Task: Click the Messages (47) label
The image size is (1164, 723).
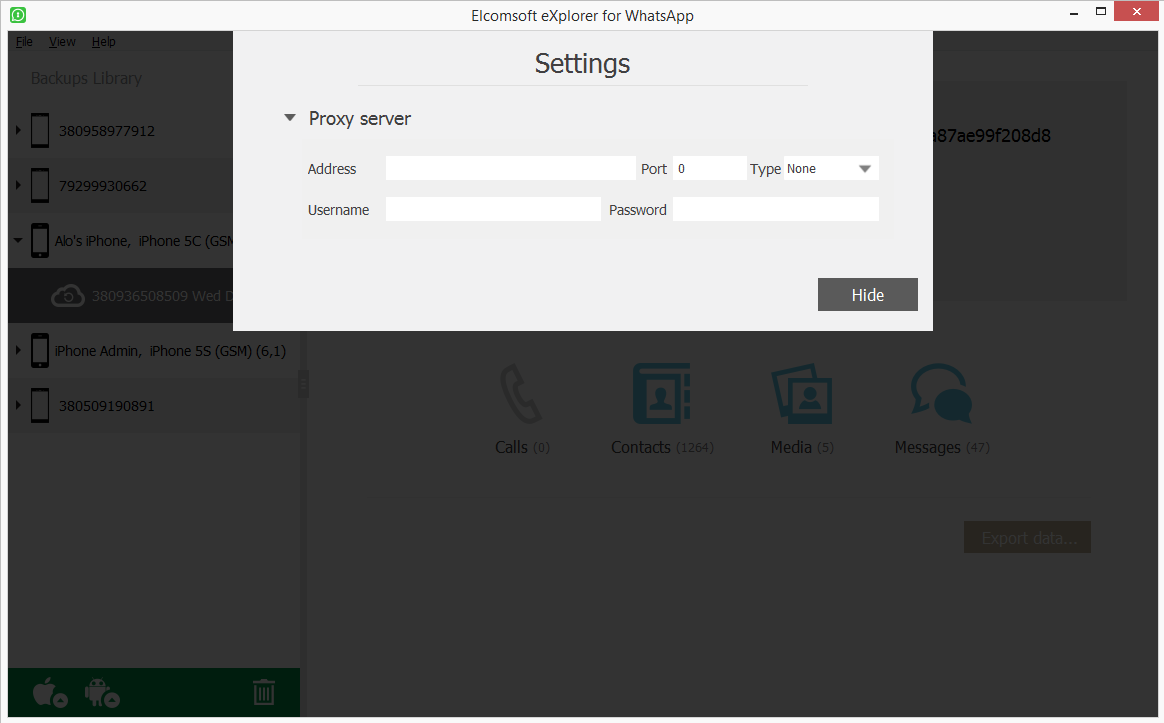Action: 942,448
